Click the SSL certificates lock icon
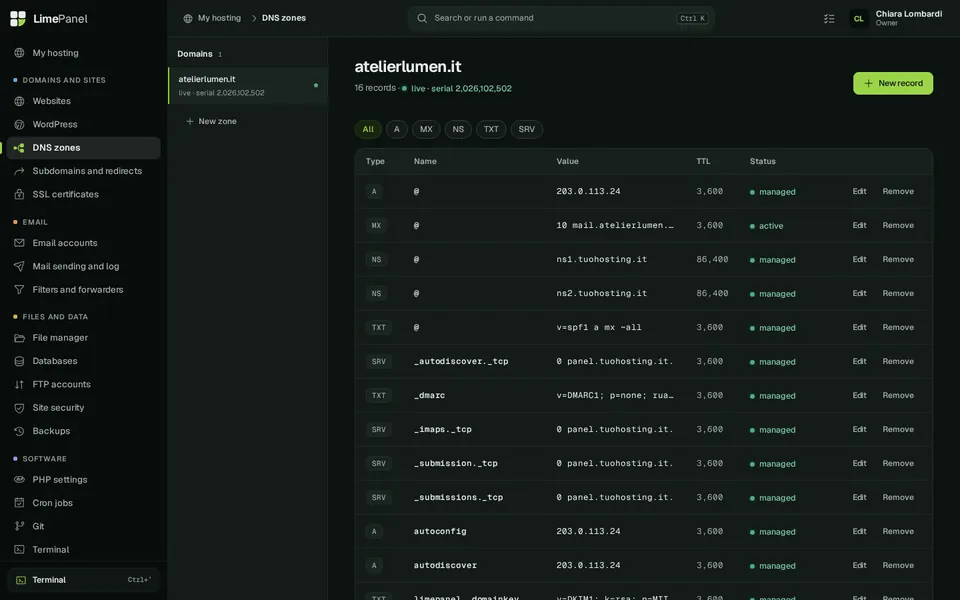The width and height of the screenshot is (960, 600). click(x=20, y=194)
